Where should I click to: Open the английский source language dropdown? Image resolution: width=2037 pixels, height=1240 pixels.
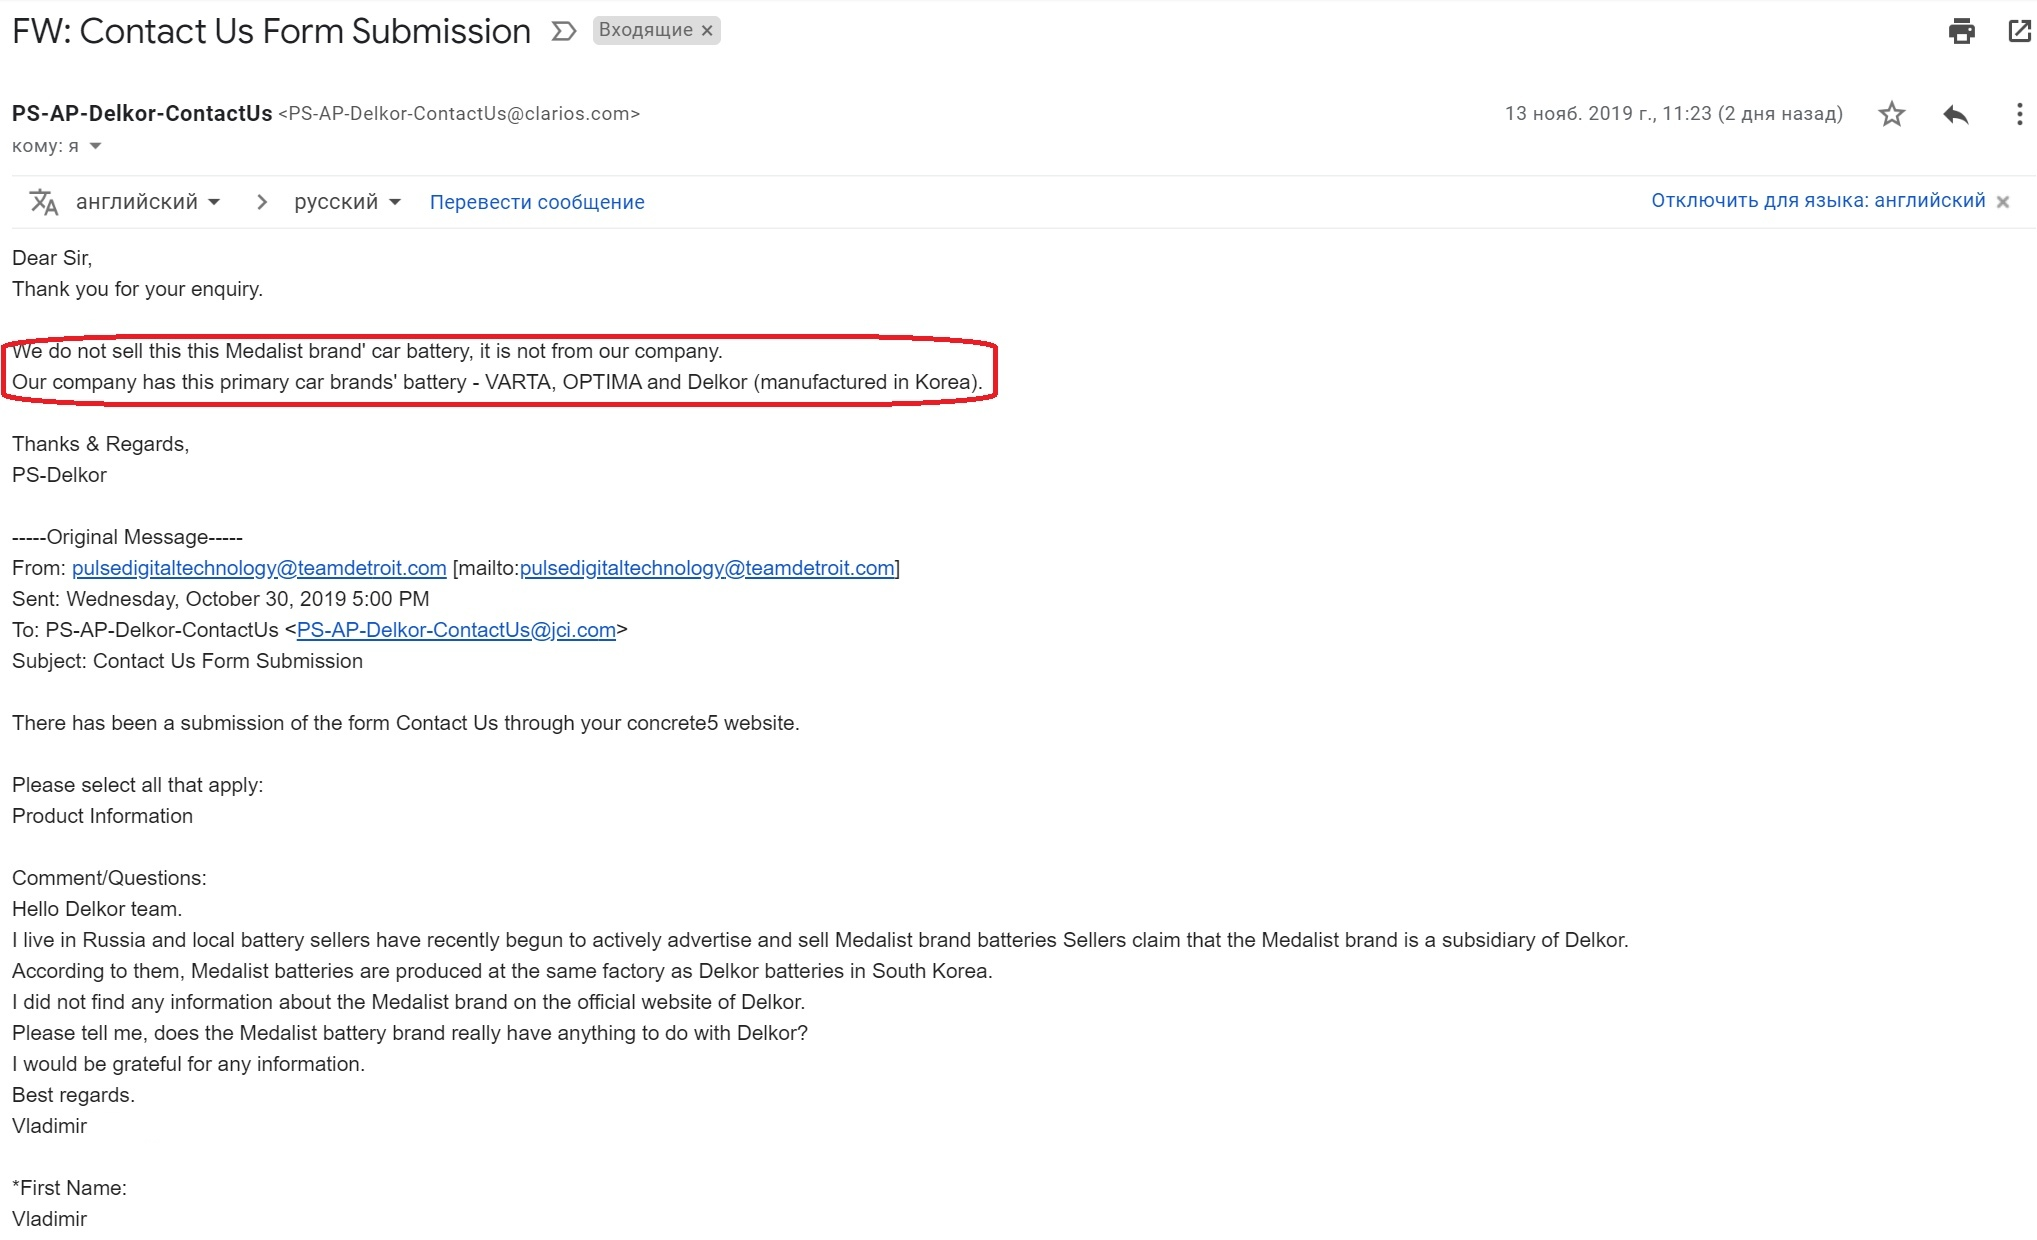148,202
